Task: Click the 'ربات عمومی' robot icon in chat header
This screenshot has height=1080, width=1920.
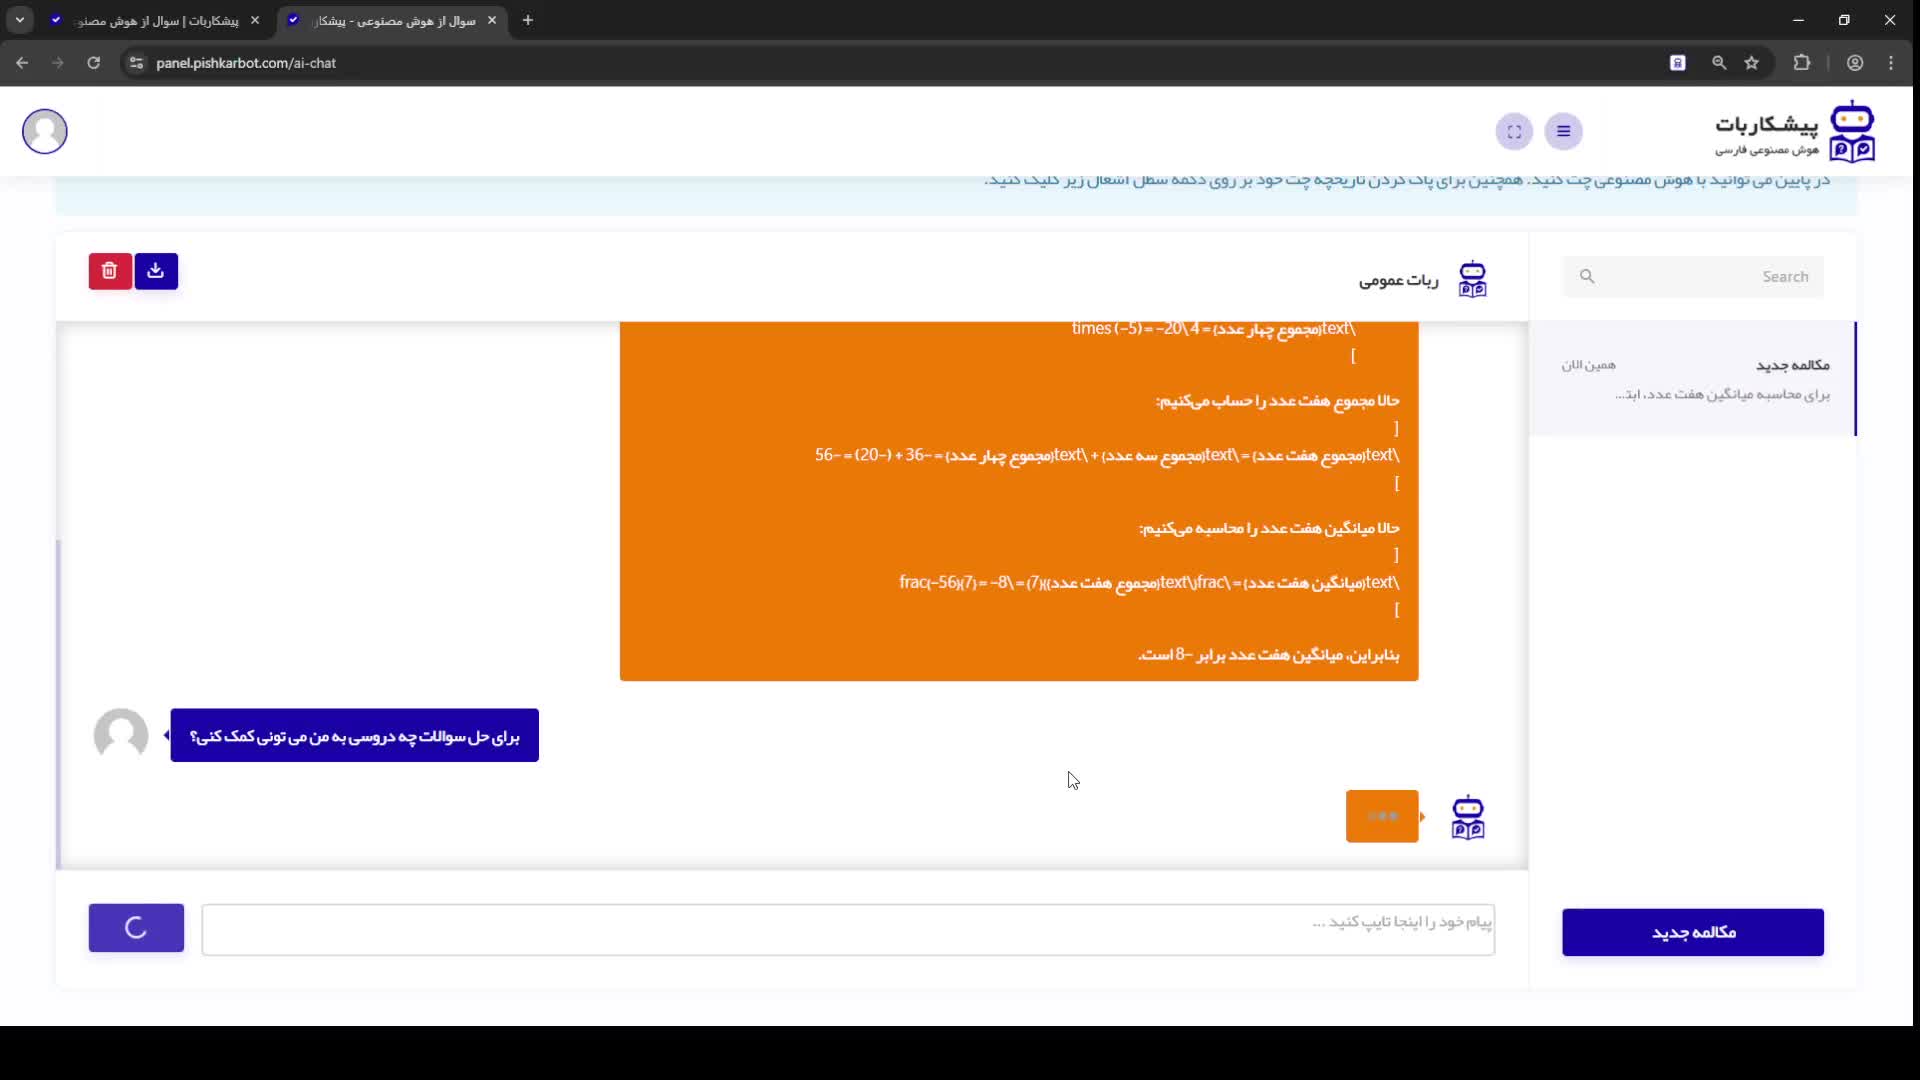Action: pos(1472,280)
